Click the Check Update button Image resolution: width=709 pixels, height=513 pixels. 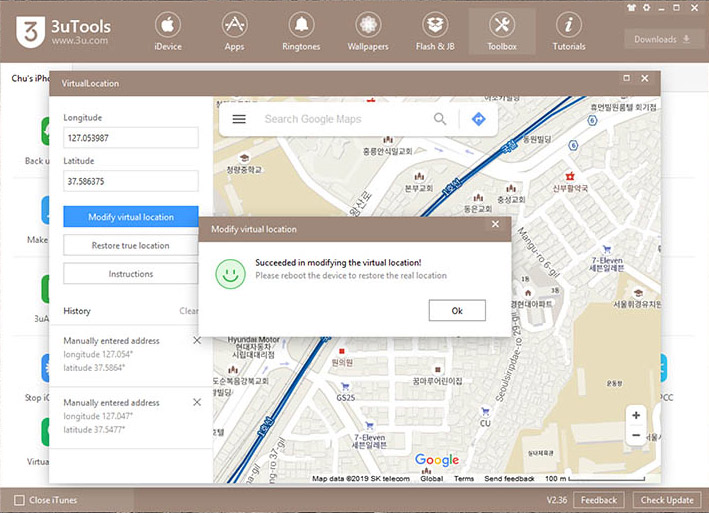[x=667, y=500]
